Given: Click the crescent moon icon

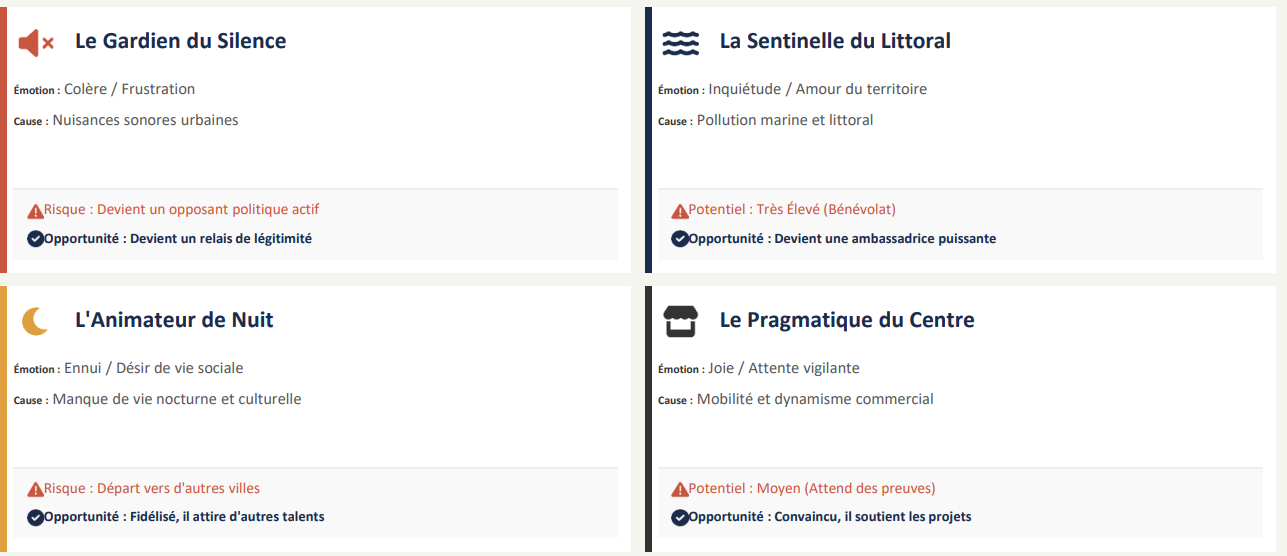Looking at the screenshot, I should [x=36, y=321].
